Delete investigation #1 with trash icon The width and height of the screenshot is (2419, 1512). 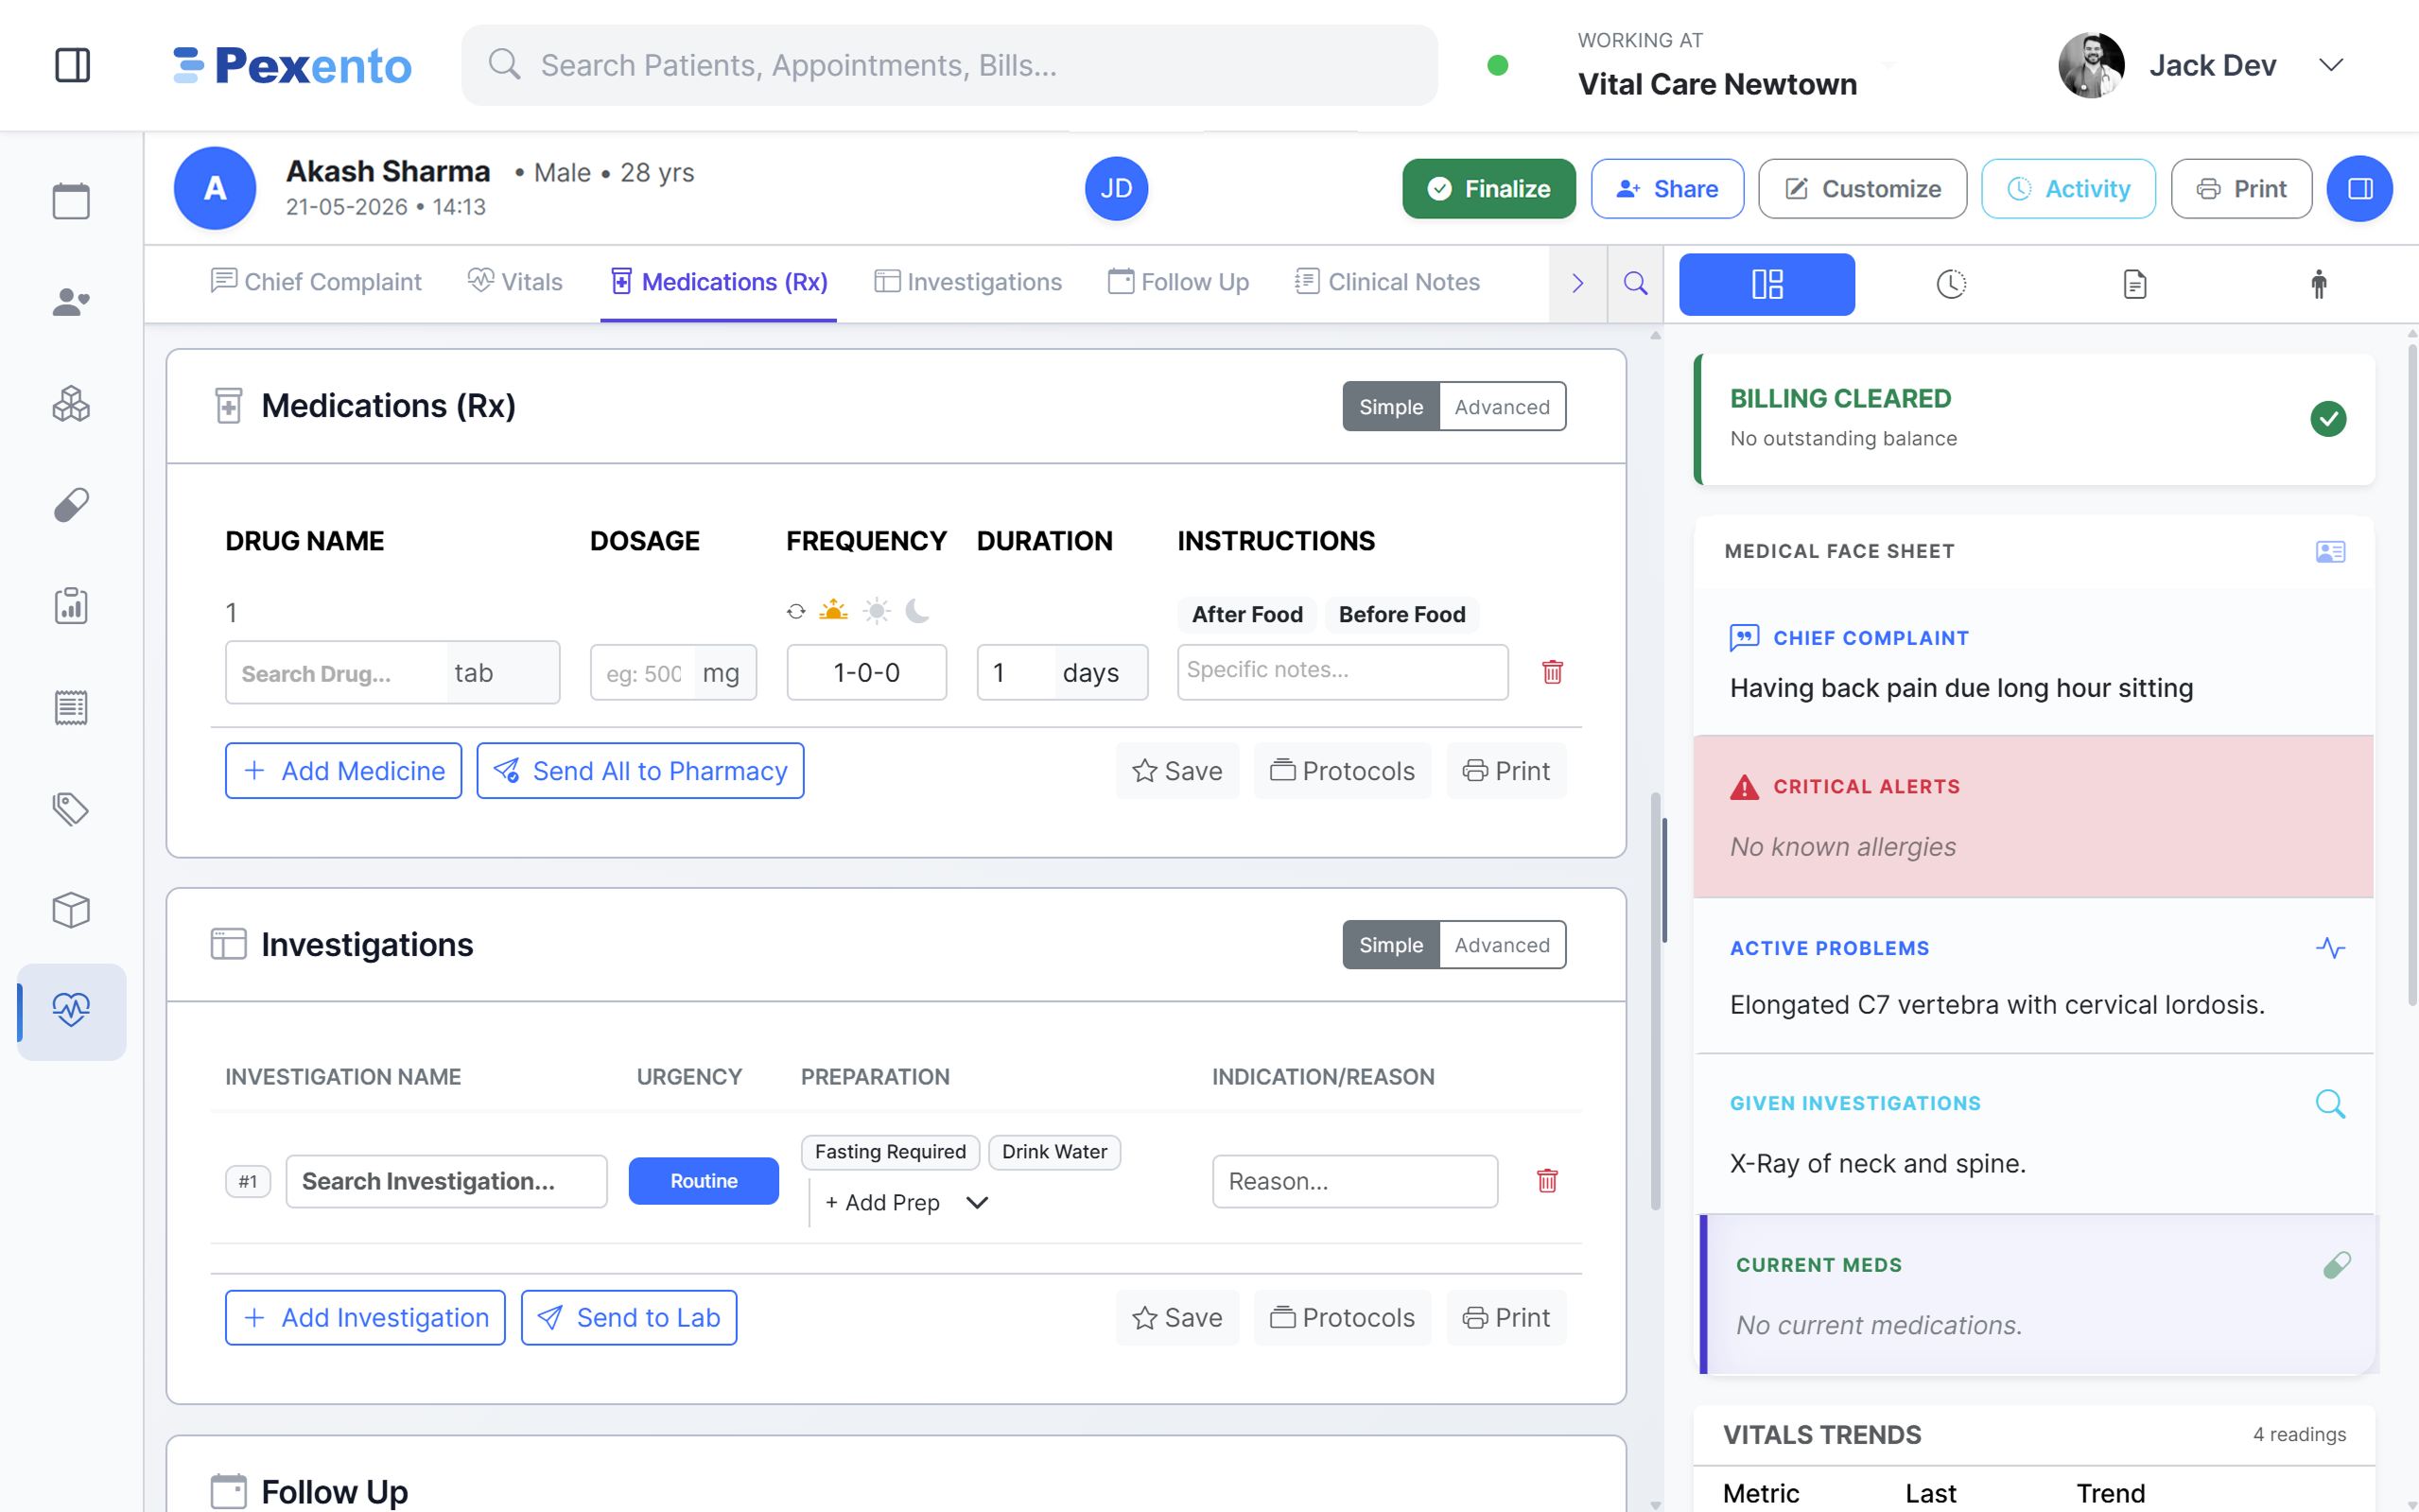click(1547, 1181)
